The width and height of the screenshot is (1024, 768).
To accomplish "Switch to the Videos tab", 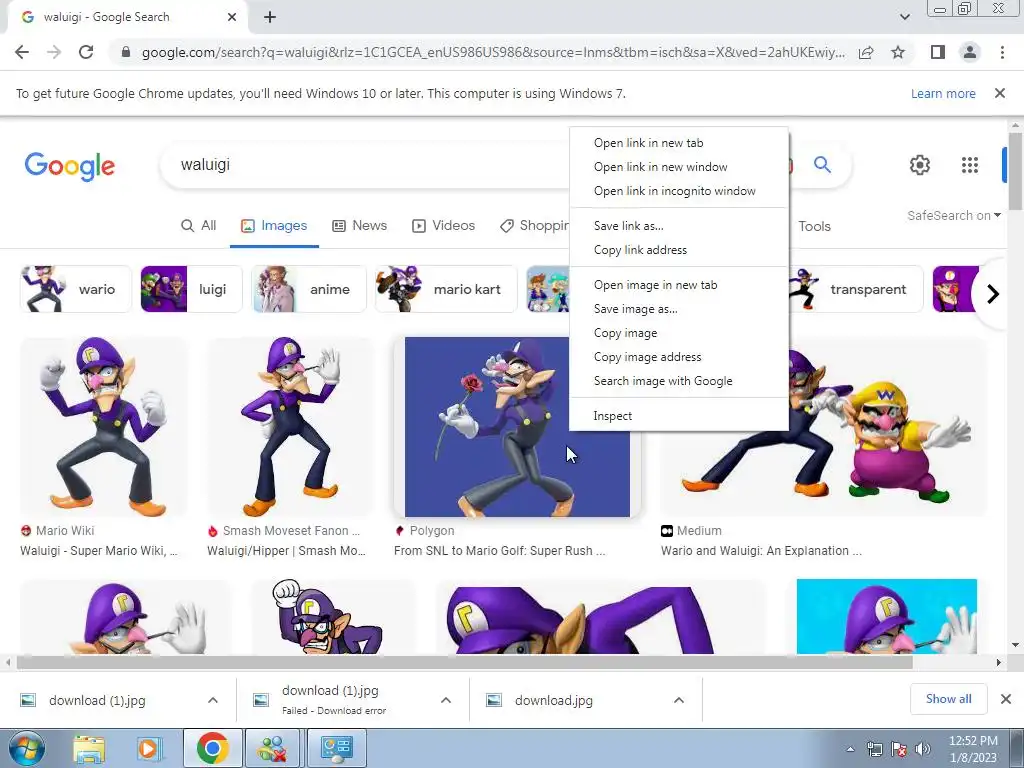I will pos(443,226).
